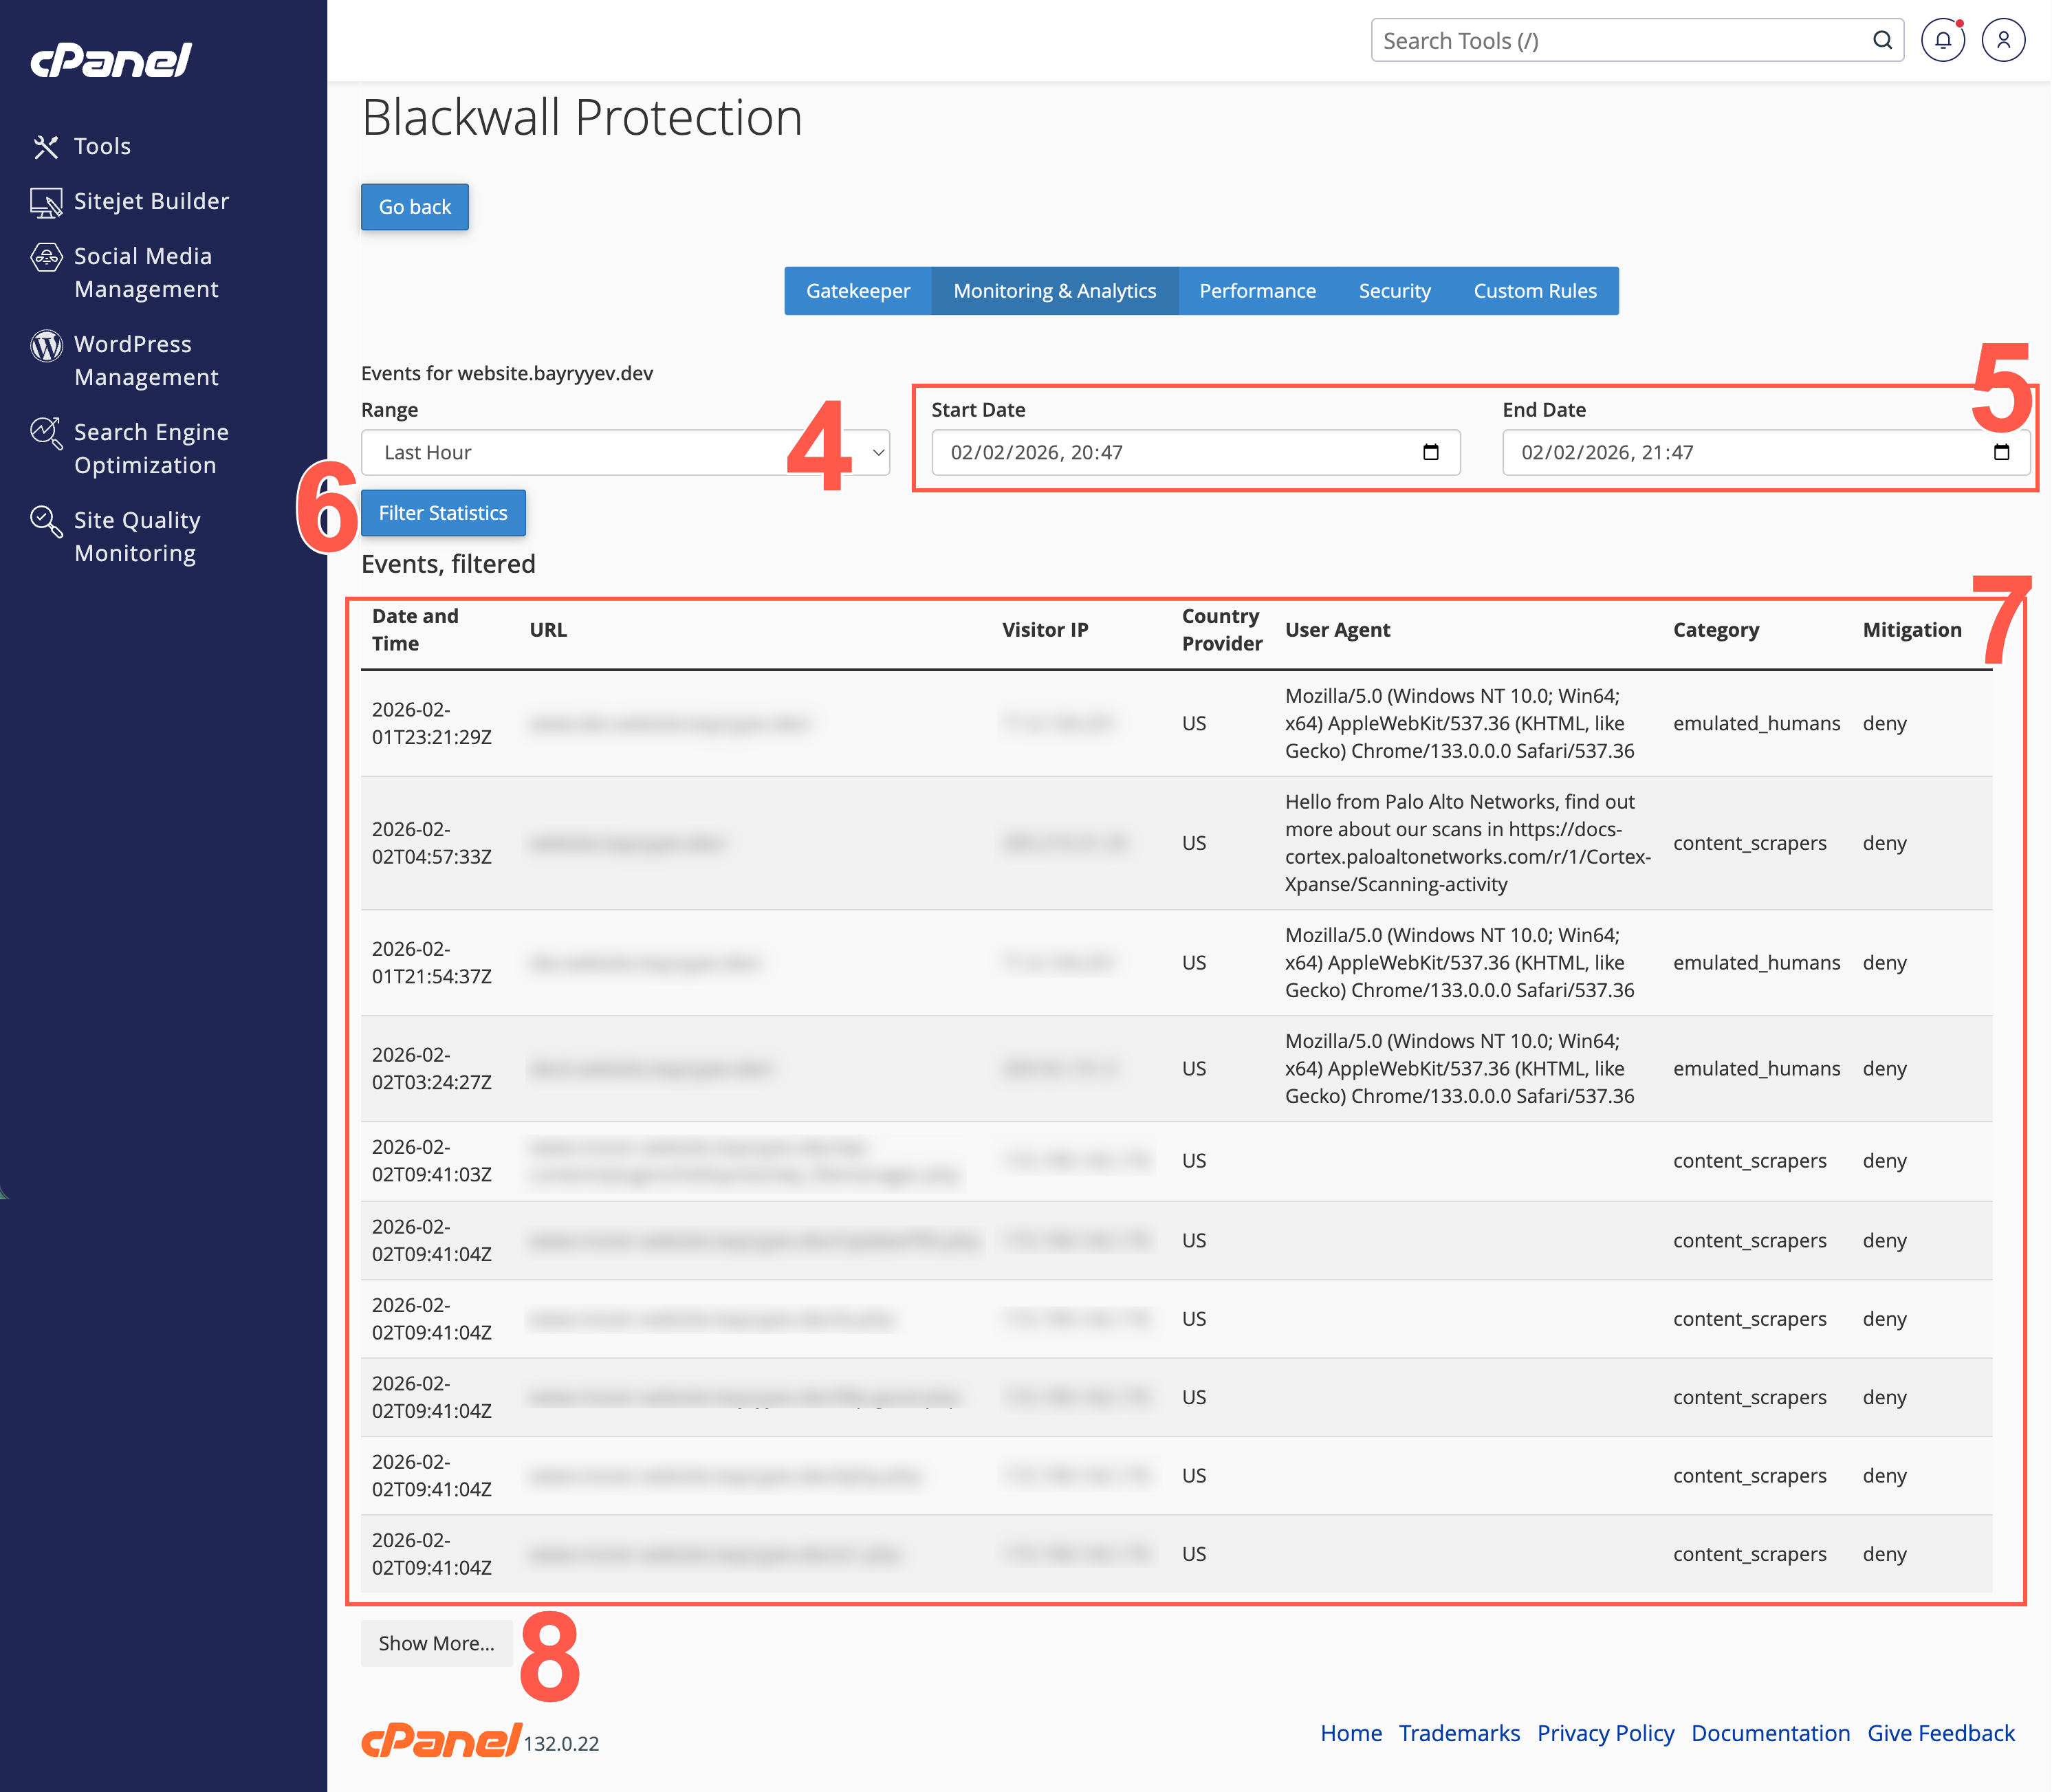
Task: Open the Privacy Policy link
Action: pyautogui.click(x=1605, y=1733)
